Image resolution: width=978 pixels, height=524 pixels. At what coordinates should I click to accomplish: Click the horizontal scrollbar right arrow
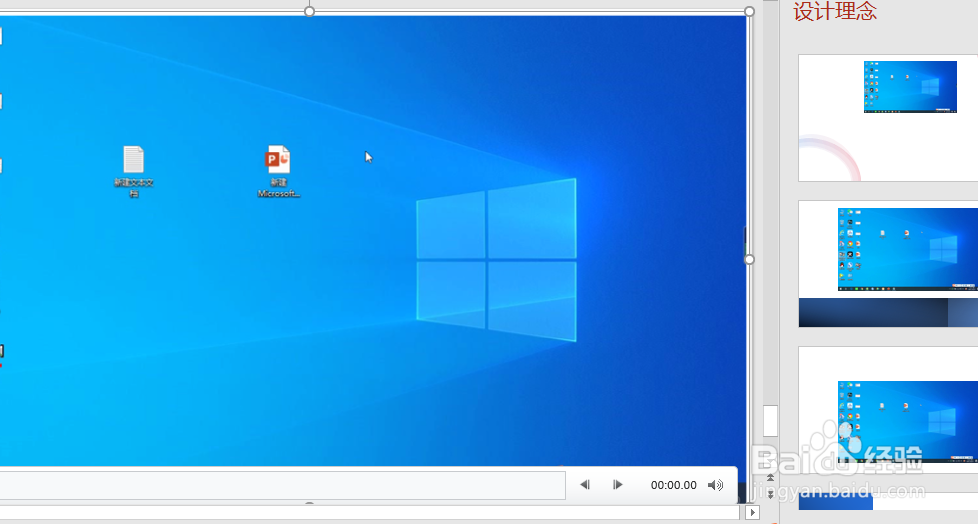pyautogui.click(x=753, y=512)
